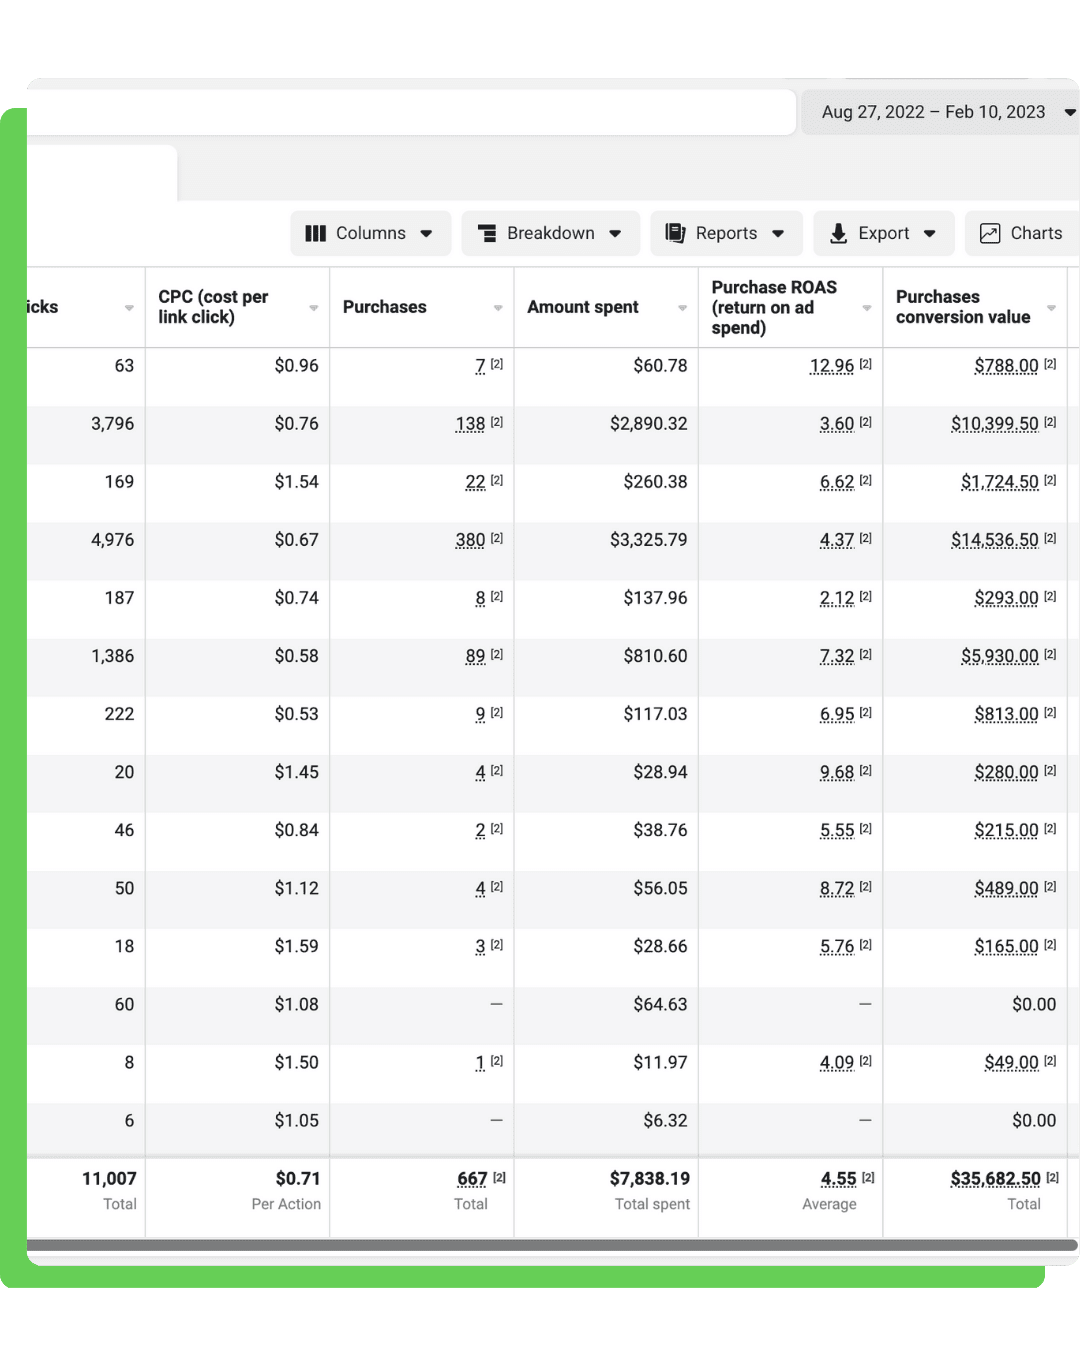Open the Breakdown menu

point(550,233)
